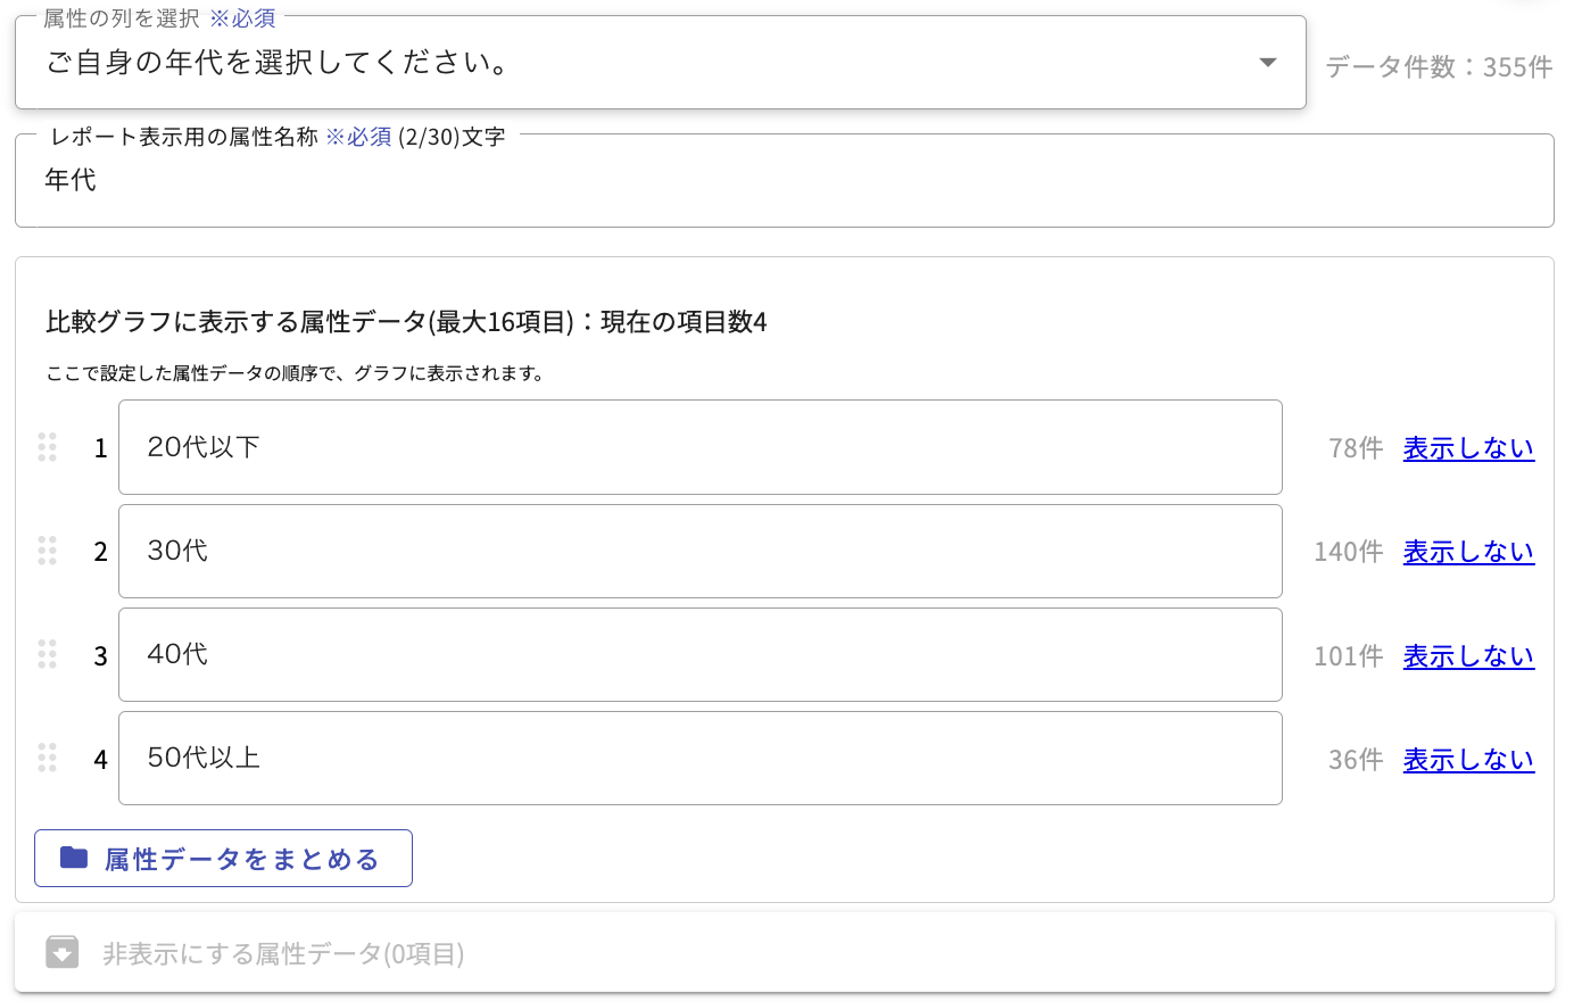Click archive icon beside 非表示にする属性データ
Image resolution: width=1570 pixels, height=1006 pixels.
coord(62,952)
